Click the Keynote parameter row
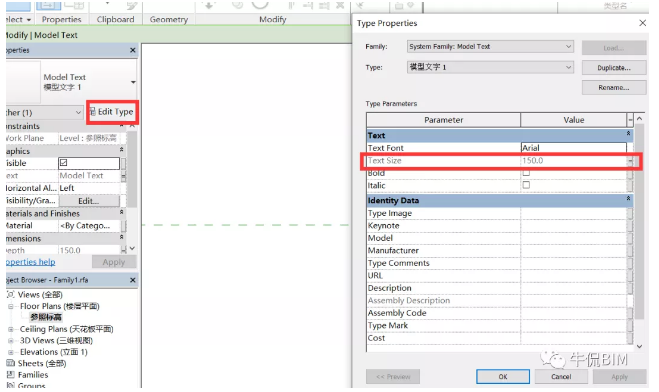Screen dimensions: 659x392 click(x=497, y=226)
